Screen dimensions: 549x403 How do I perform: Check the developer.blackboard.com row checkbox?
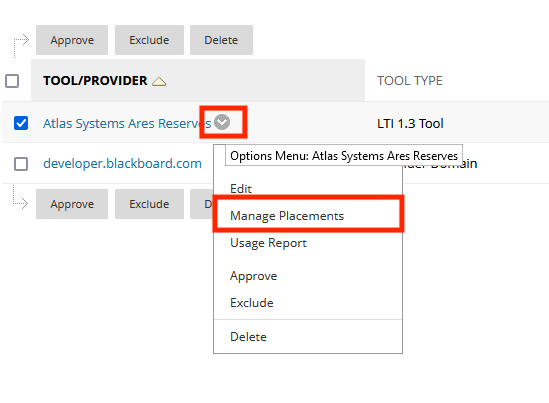pos(21,164)
